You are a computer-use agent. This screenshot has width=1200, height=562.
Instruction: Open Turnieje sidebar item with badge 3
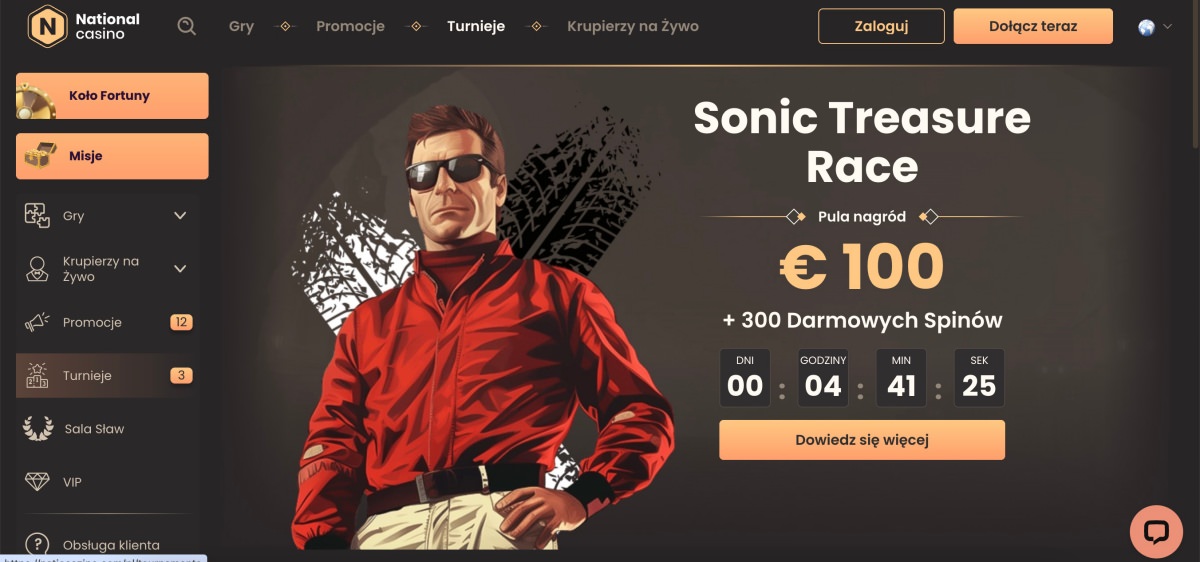[x=108, y=375]
